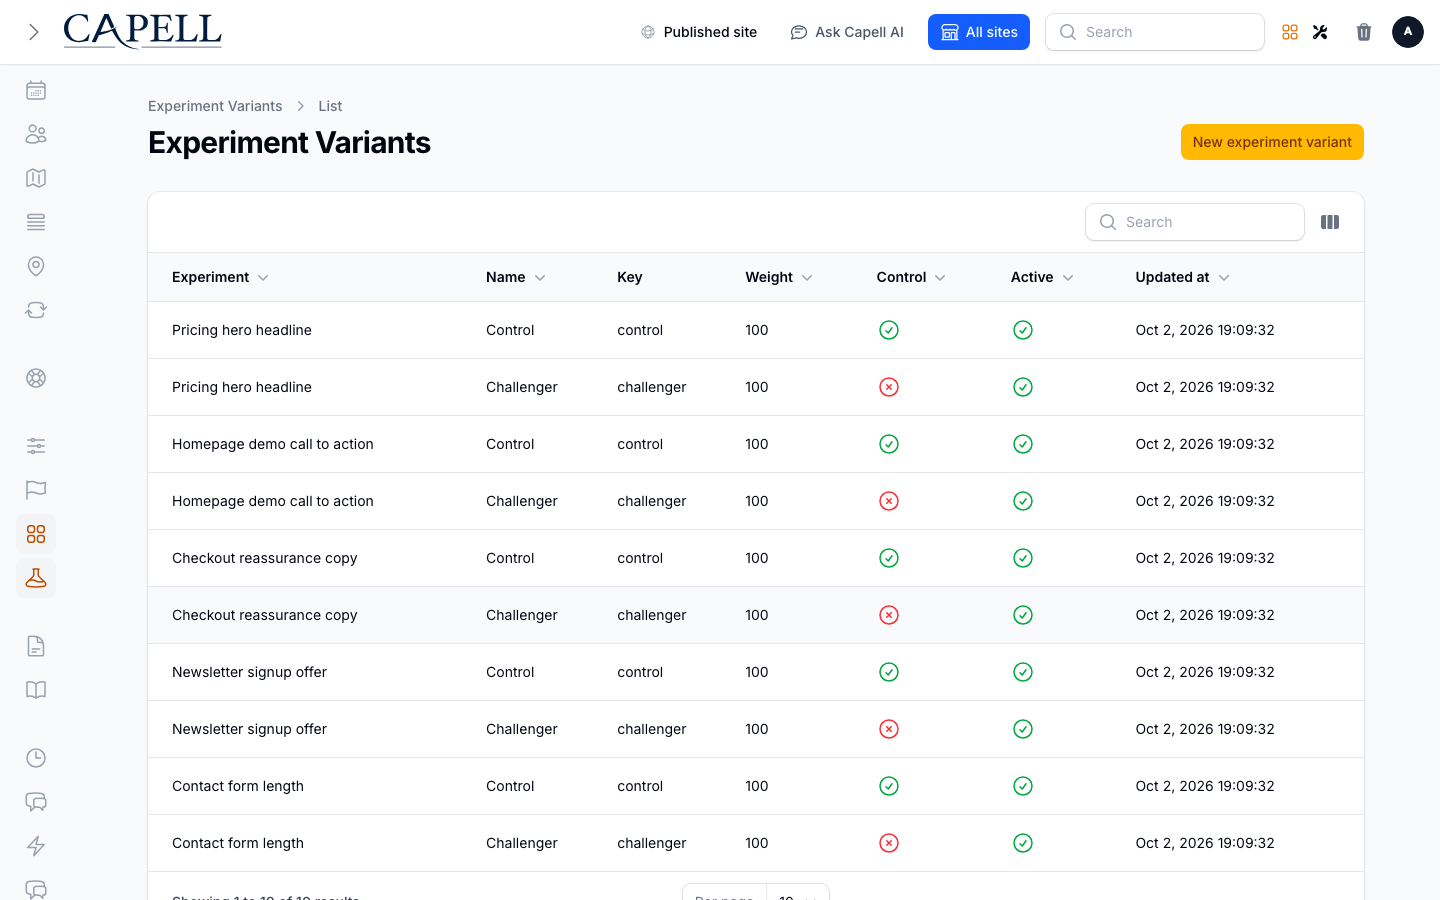Open the flask experiments icon in the sidebar
Viewport: 1440px width, 900px height.
click(36, 578)
